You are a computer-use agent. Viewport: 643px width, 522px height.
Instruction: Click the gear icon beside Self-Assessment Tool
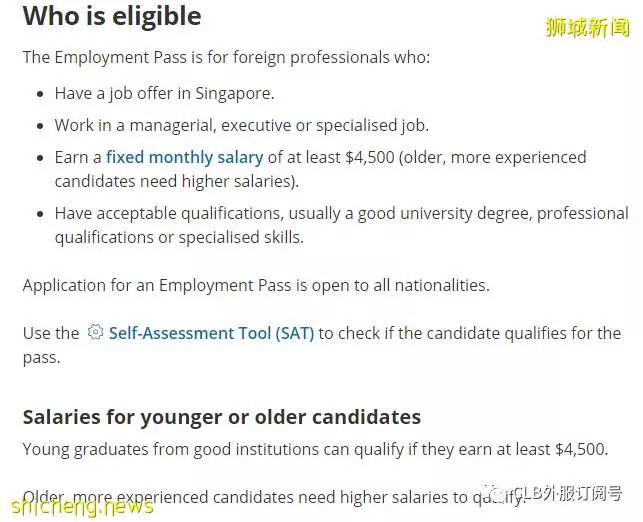tap(95, 332)
